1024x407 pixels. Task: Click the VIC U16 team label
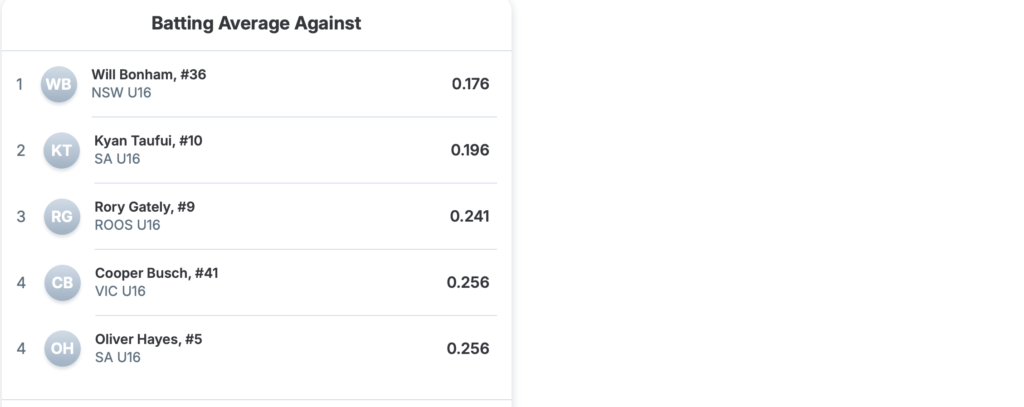(x=120, y=291)
